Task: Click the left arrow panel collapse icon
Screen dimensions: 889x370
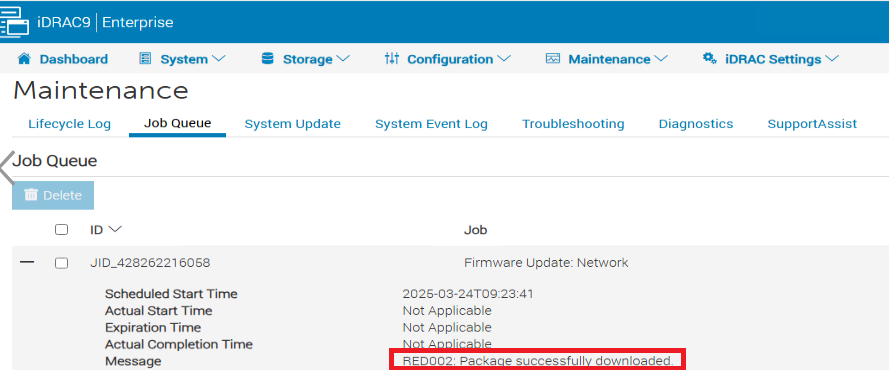Action: (x=7, y=168)
